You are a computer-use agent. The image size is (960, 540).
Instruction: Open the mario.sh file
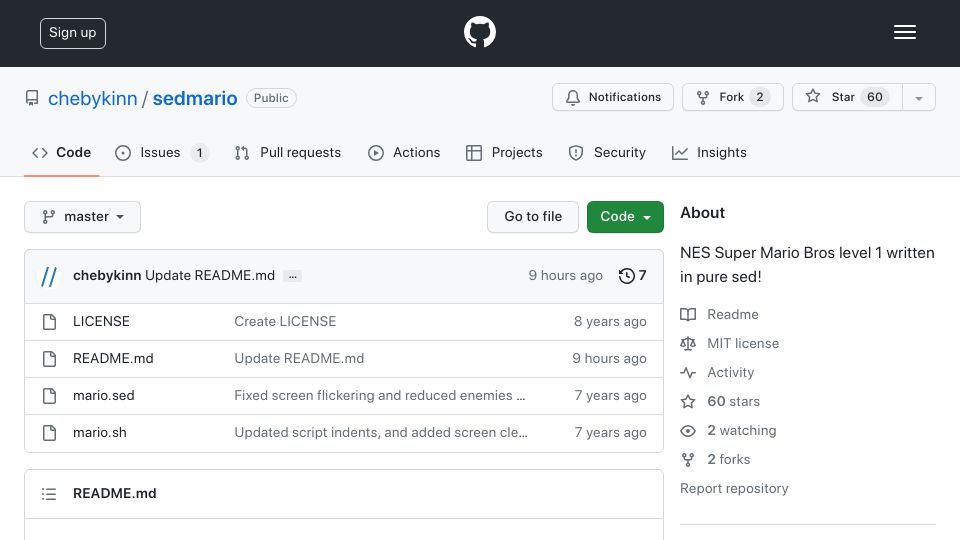tap(100, 433)
